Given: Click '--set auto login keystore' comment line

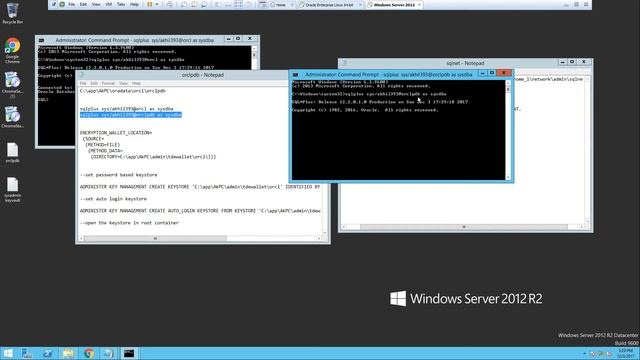Looking at the screenshot, I should [x=113, y=199].
